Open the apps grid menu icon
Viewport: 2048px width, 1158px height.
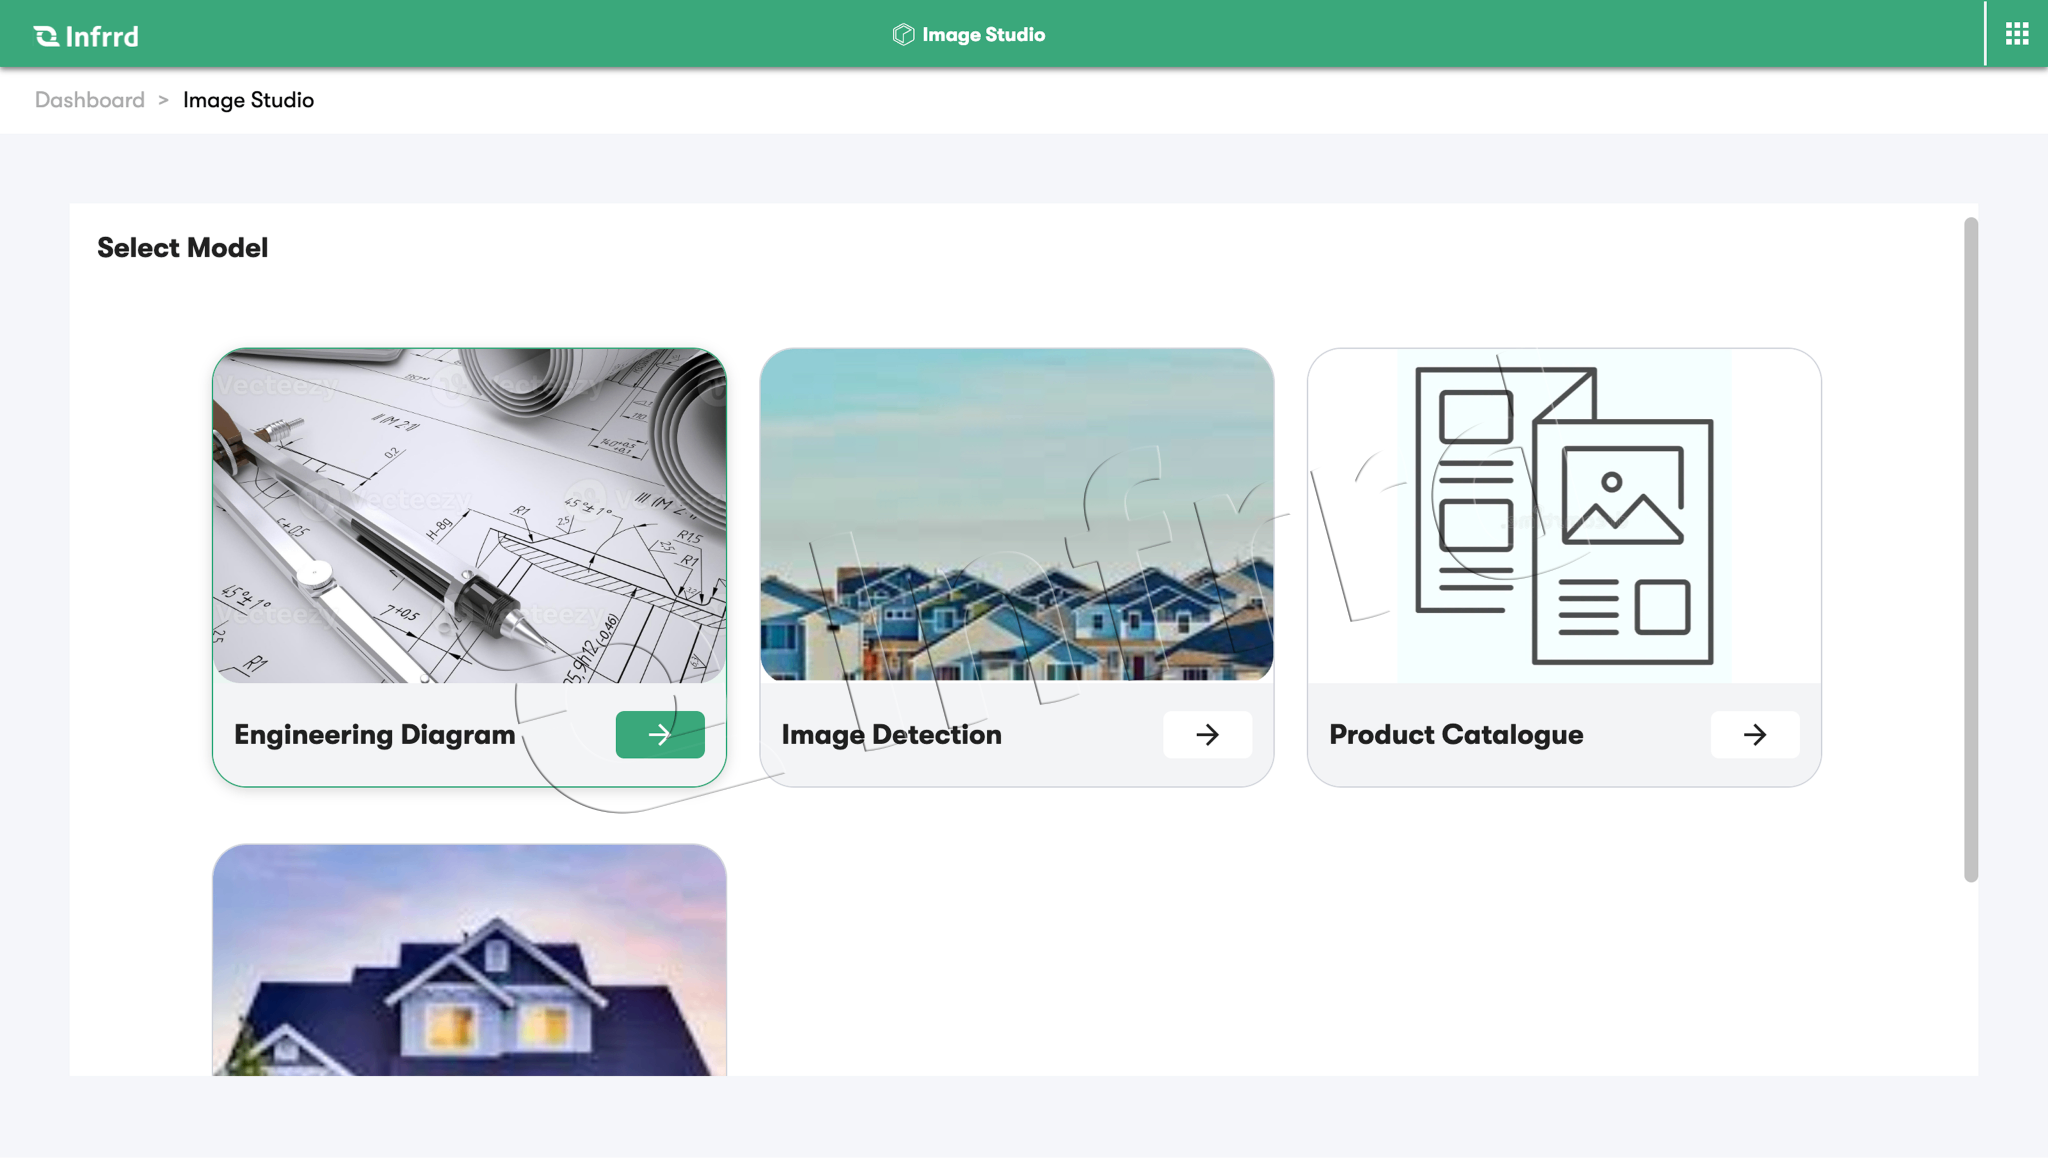coord(2016,34)
